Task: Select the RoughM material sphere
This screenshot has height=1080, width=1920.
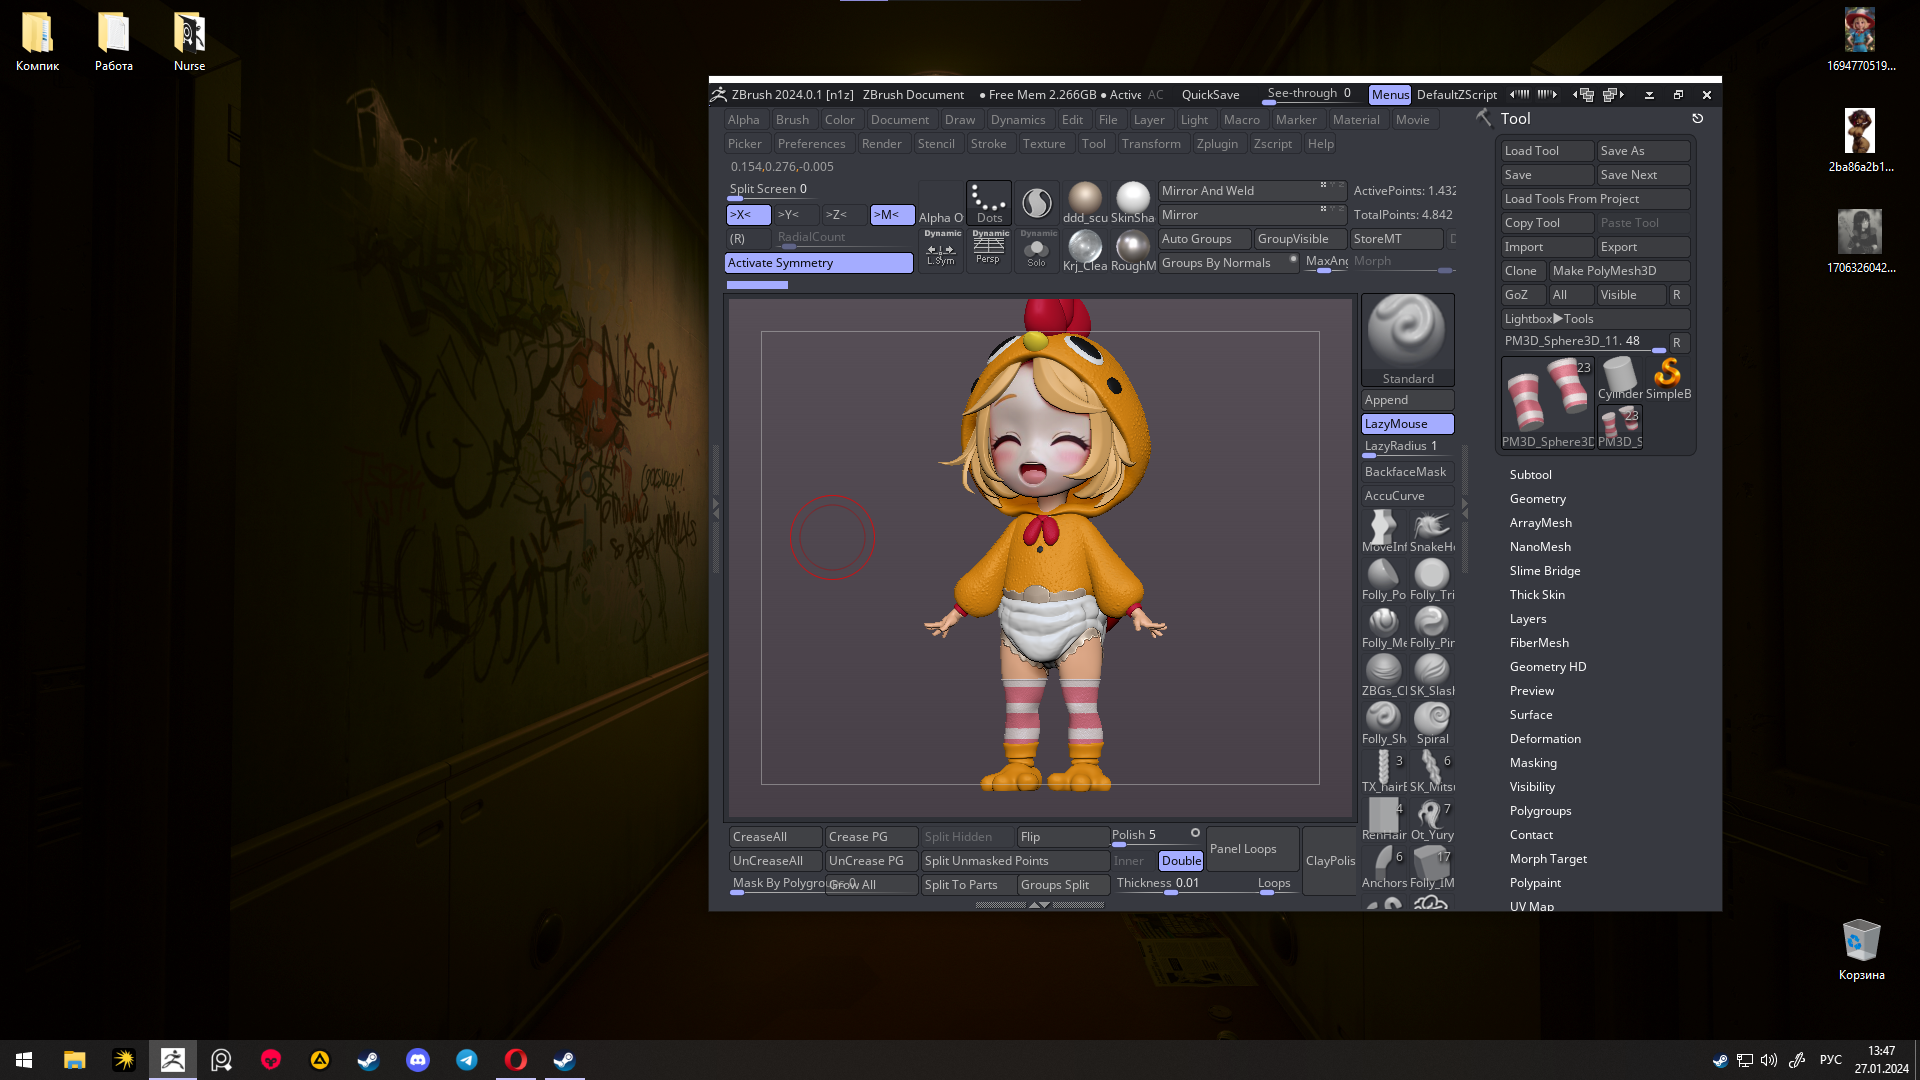Action: click(x=1133, y=251)
